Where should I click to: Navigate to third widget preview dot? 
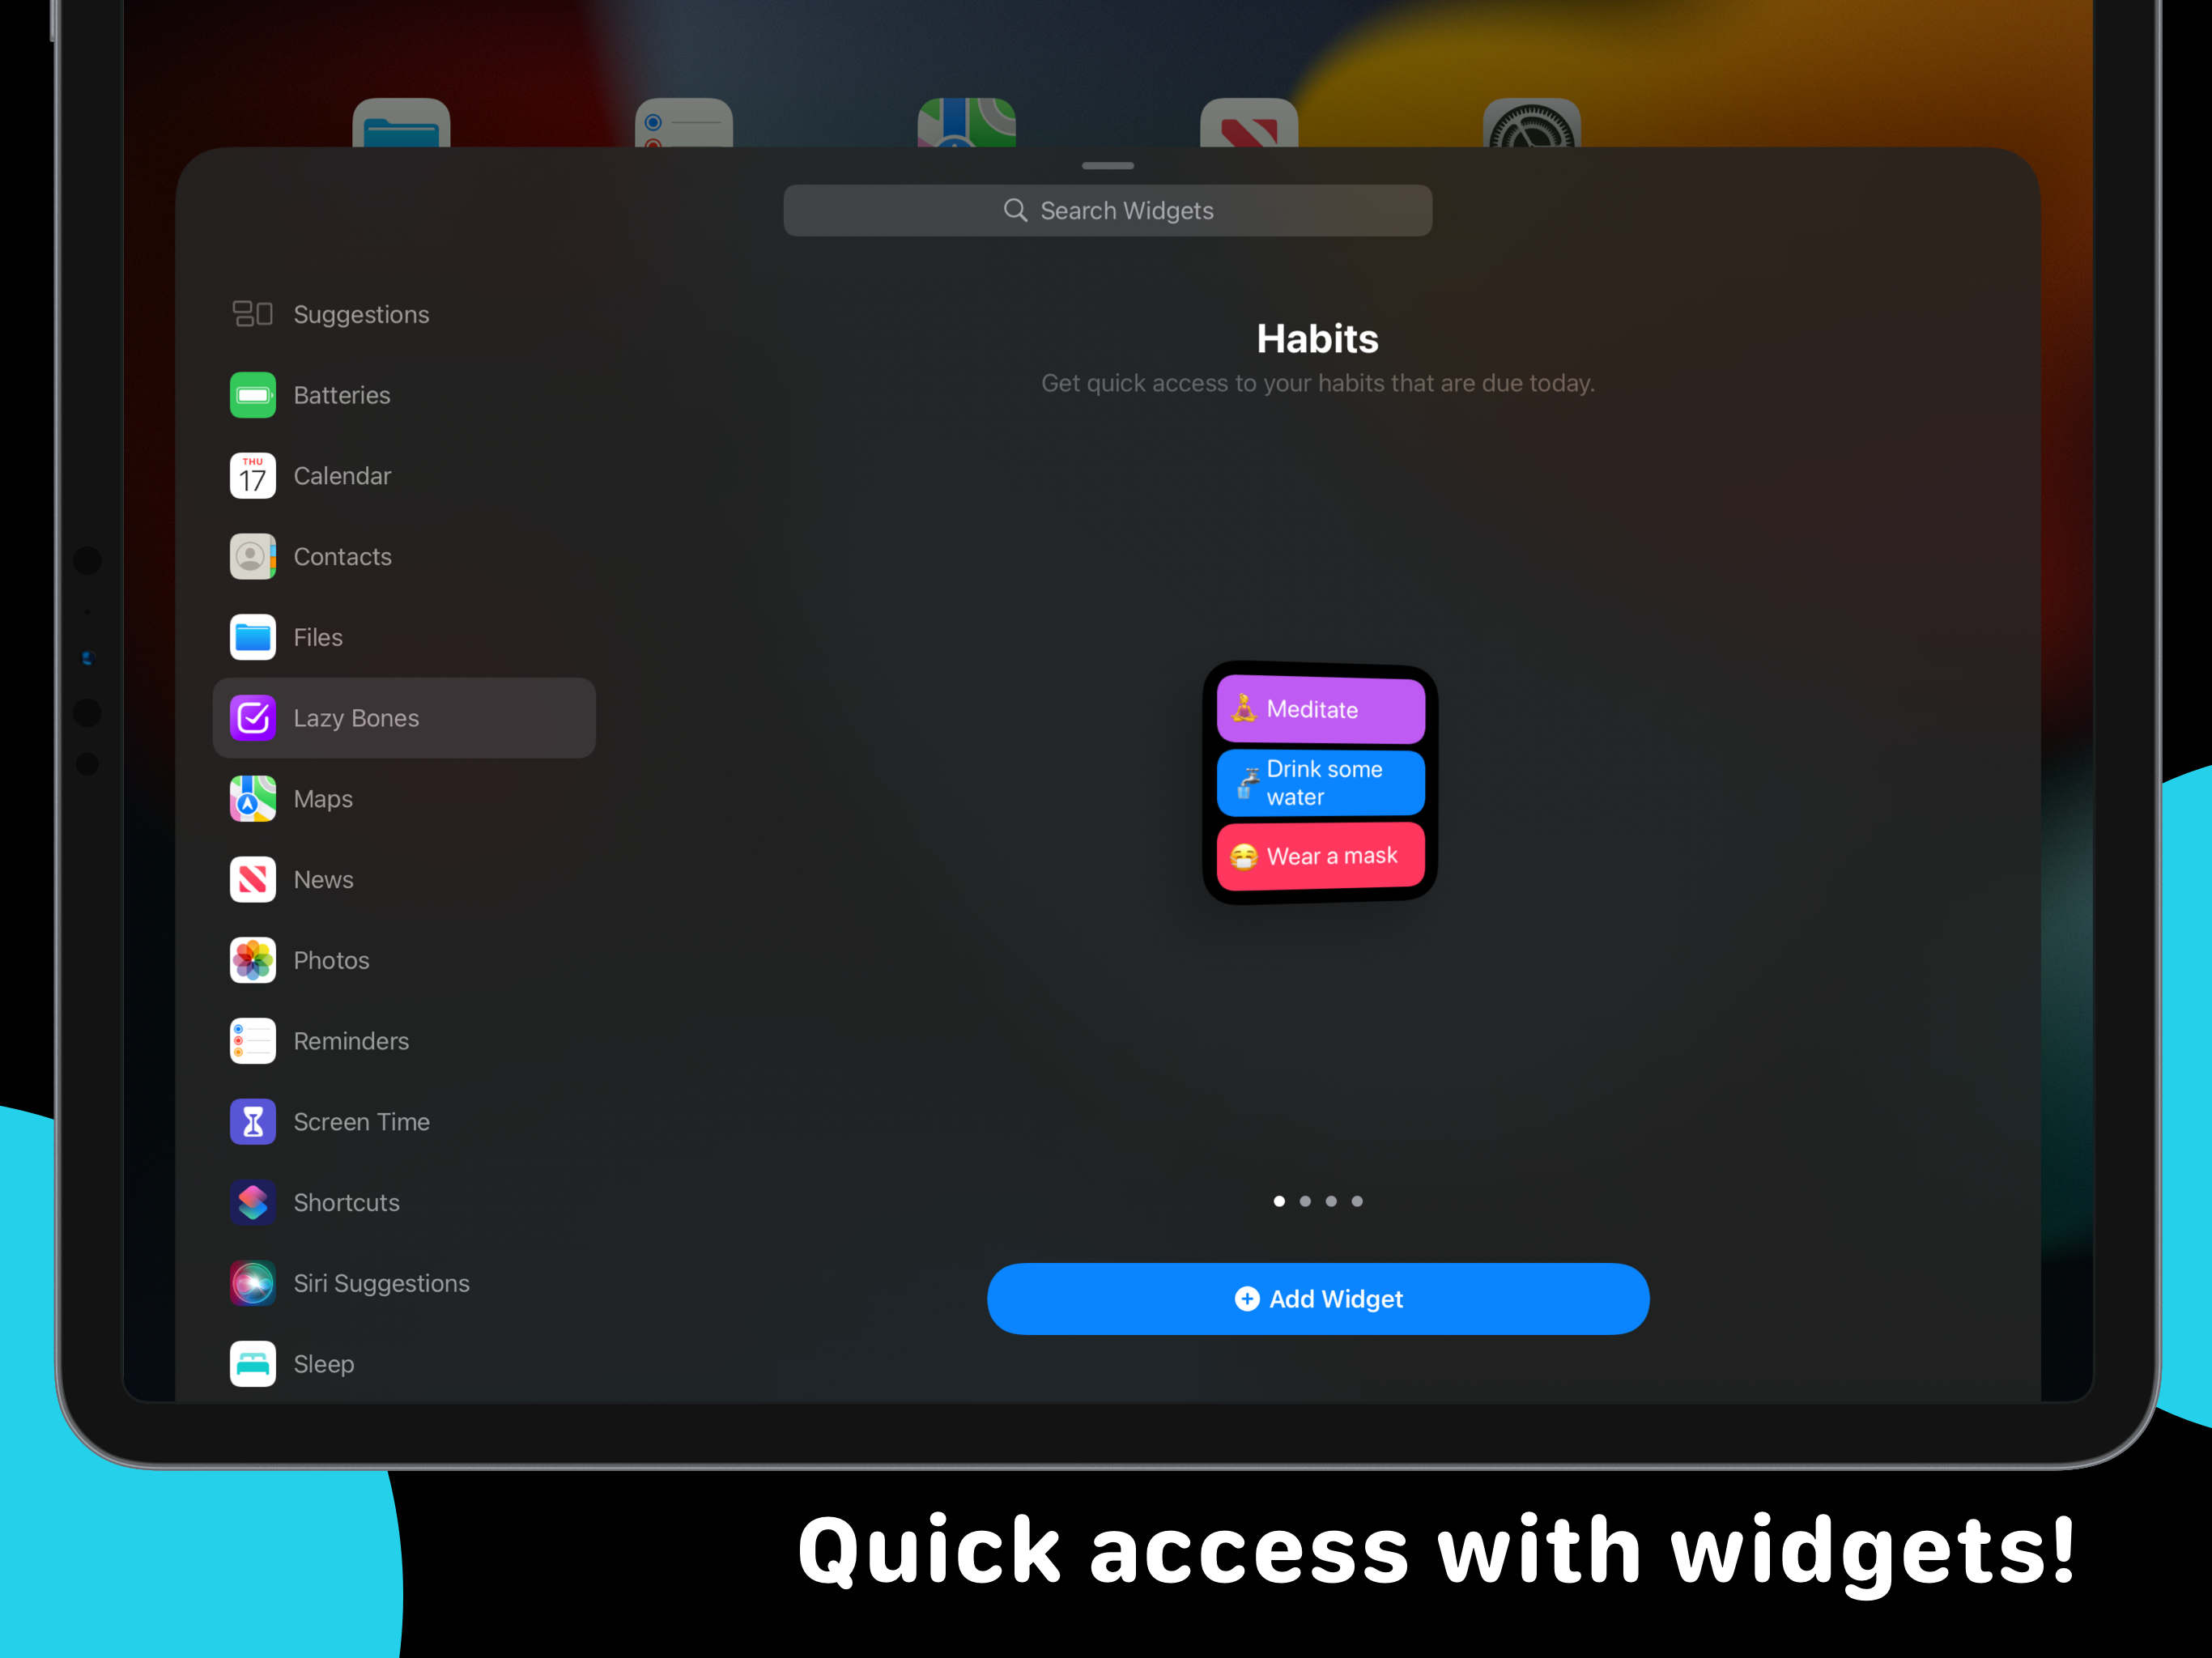(x=1331, y=1201)
